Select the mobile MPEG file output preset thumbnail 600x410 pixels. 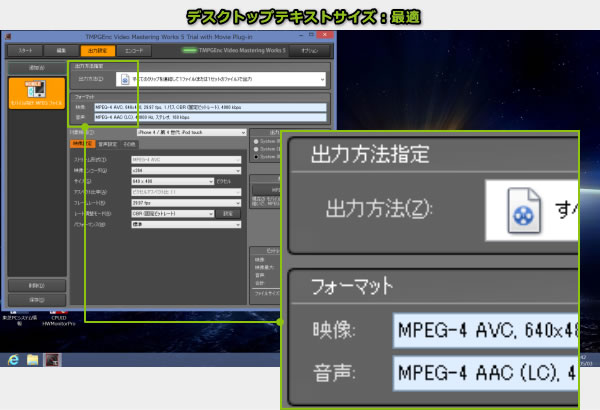(37, 93)
